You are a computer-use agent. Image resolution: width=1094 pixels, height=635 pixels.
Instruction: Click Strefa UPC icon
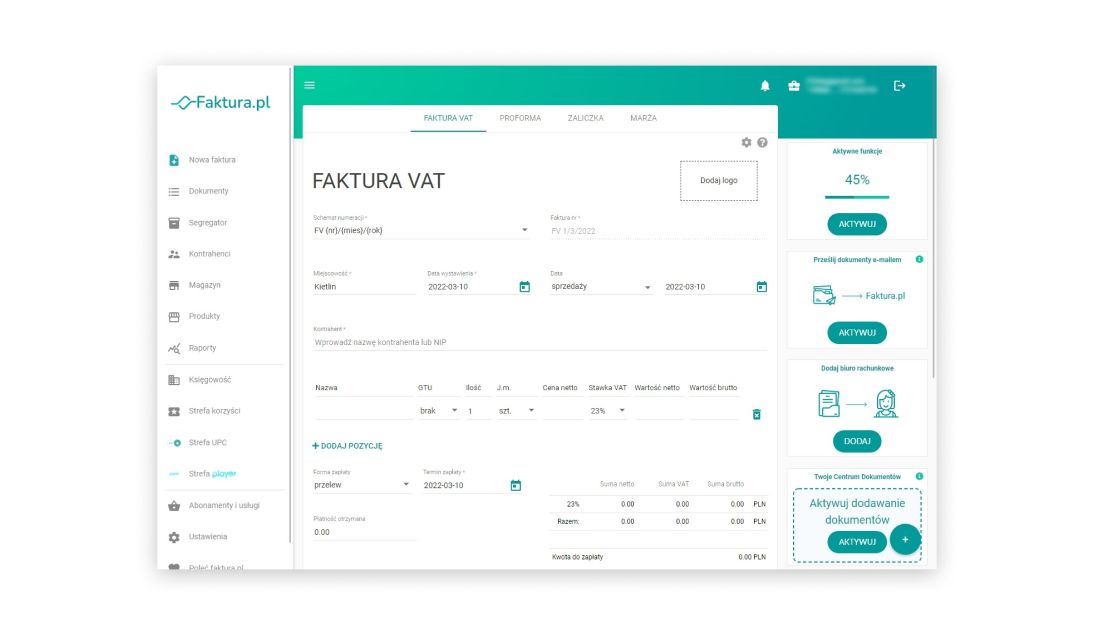click(174, 442)
